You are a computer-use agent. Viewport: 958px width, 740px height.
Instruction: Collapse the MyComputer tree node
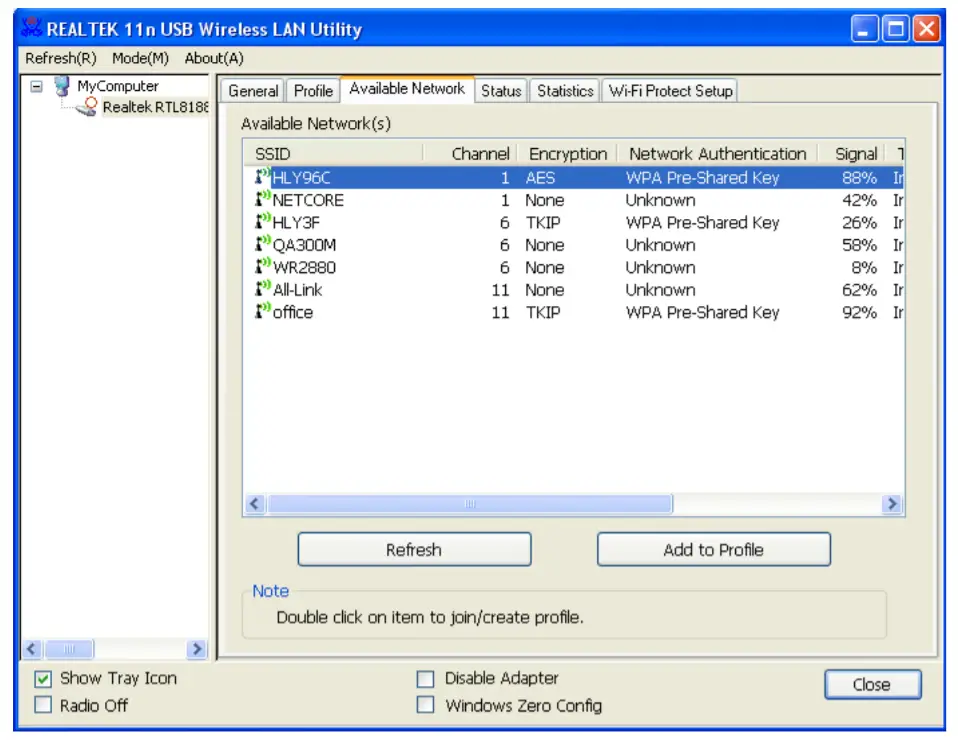tap(36, 86)
